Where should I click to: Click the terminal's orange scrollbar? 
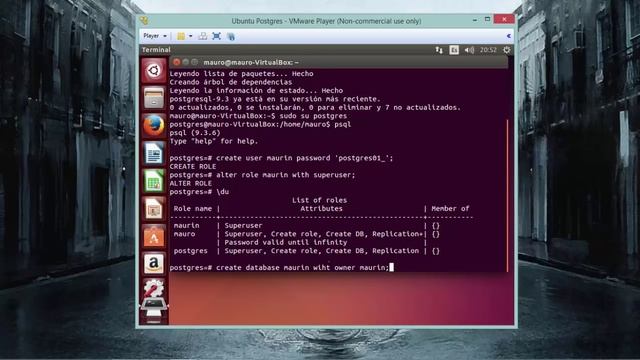[x=507, y=196]
